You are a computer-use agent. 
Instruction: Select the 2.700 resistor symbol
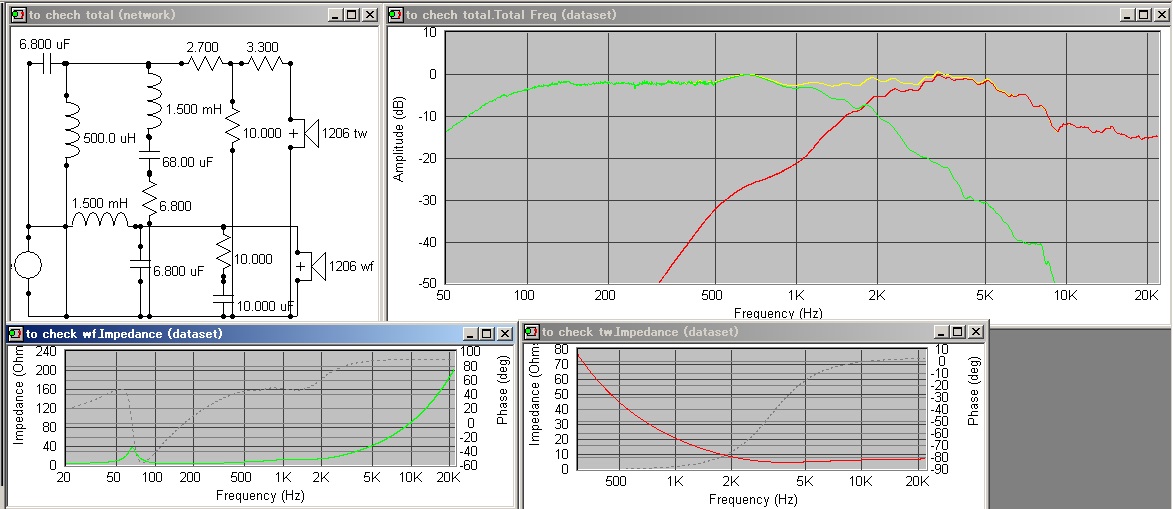click(206, 64)
